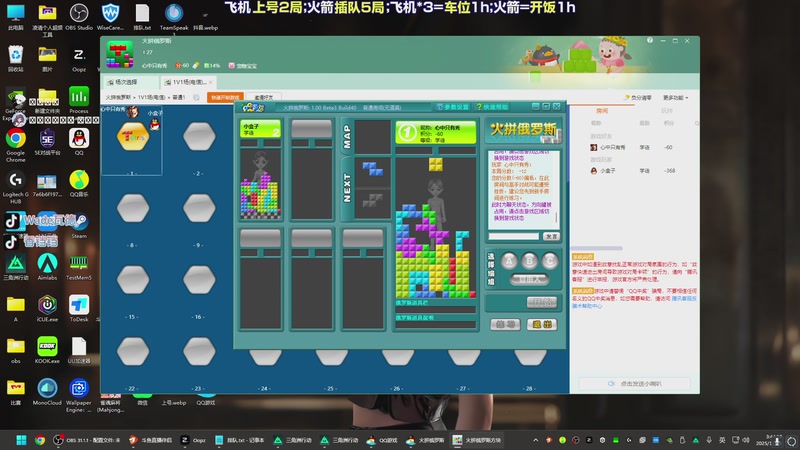
Task: Open Windows Start menu on taskbar
Action: point(21,440)
